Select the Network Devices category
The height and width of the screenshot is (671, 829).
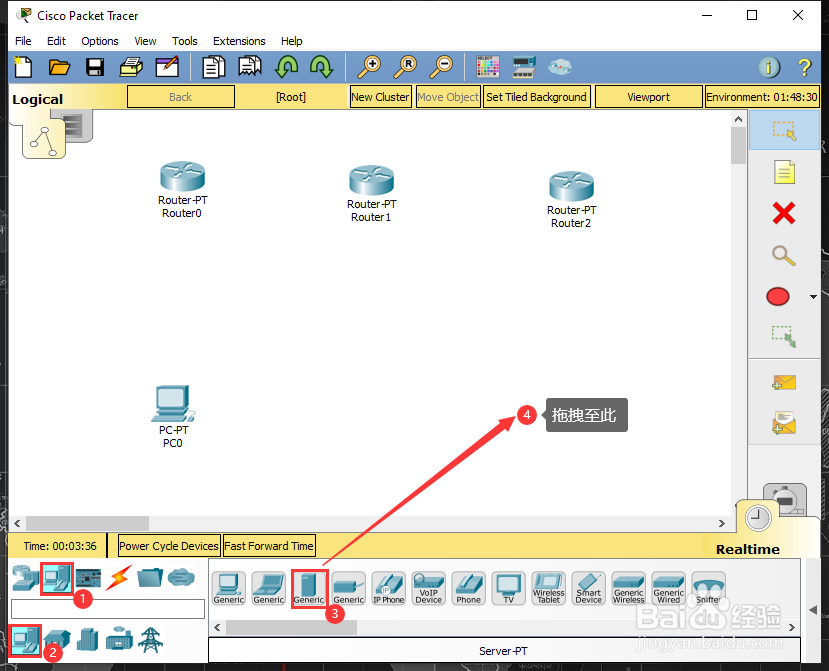coord(25,577)
